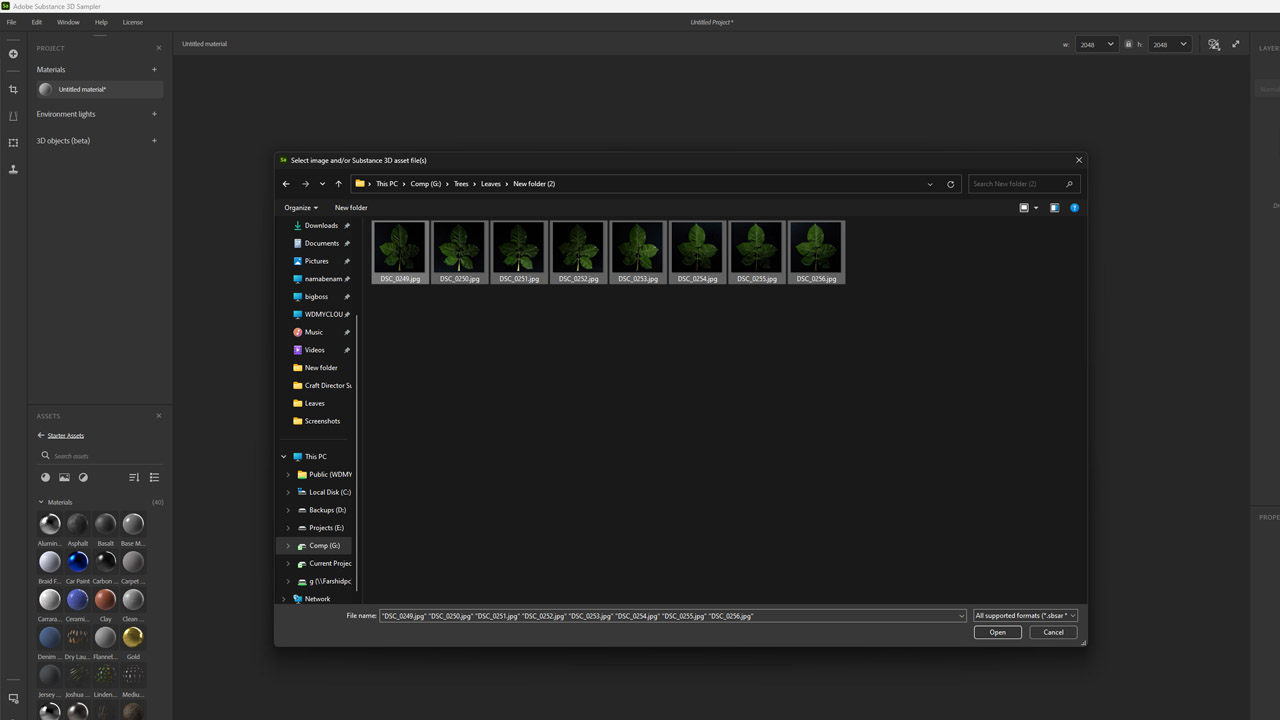
Task: Expand the Projects (E:) drive node
Action: (x=288, y=528)
